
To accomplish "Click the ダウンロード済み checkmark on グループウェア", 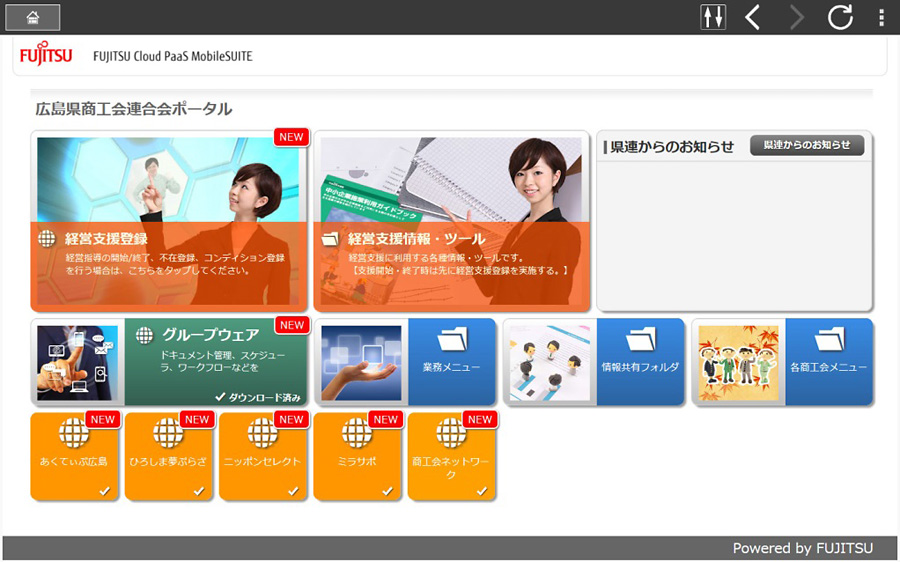I will [220, 397].
